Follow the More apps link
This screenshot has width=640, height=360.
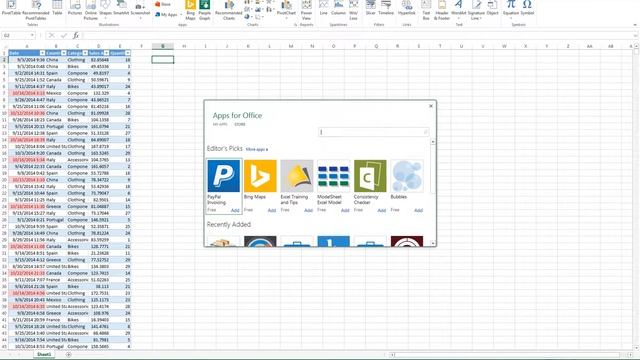[x=257, y=149]
